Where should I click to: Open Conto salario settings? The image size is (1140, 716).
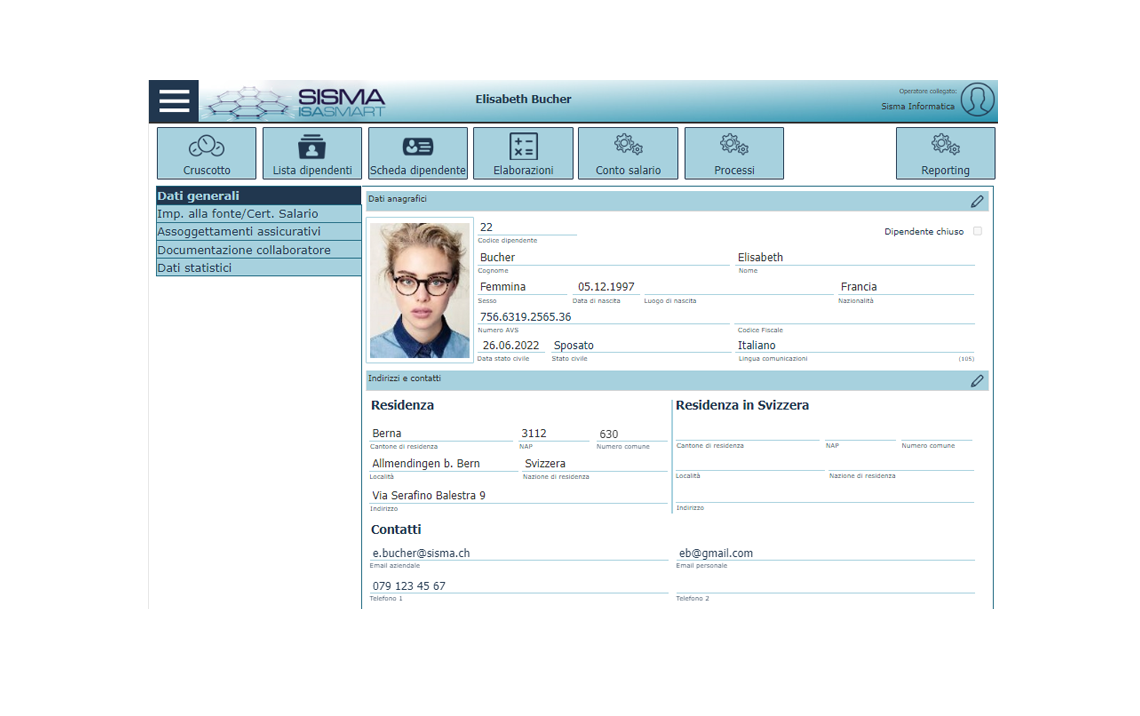[x=628, y=153]
